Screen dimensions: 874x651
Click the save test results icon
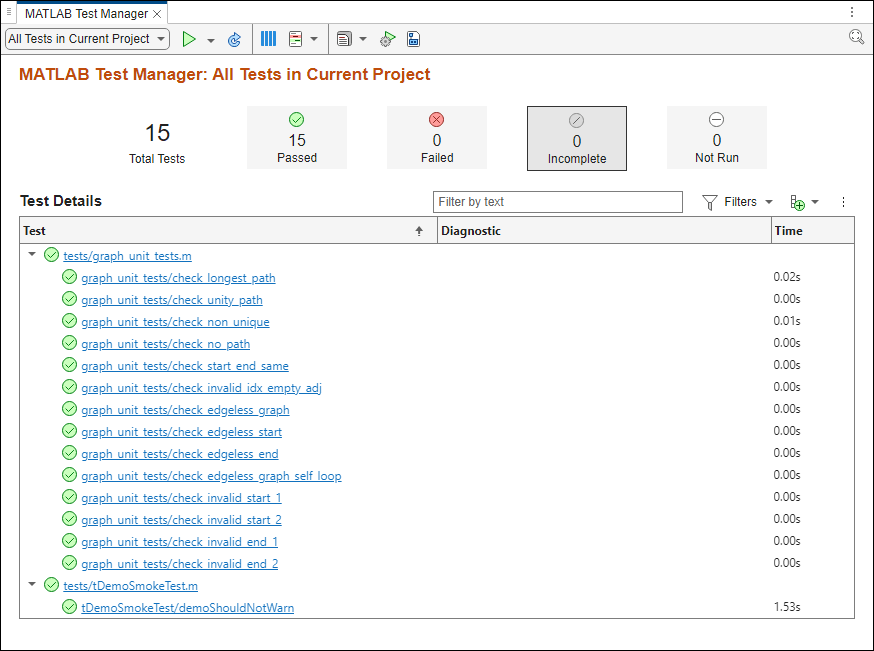coord(414,39)
